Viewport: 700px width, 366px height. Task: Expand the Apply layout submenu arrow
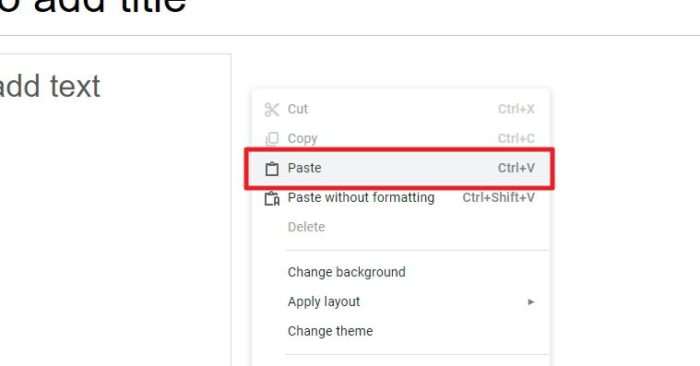point(530,302)
